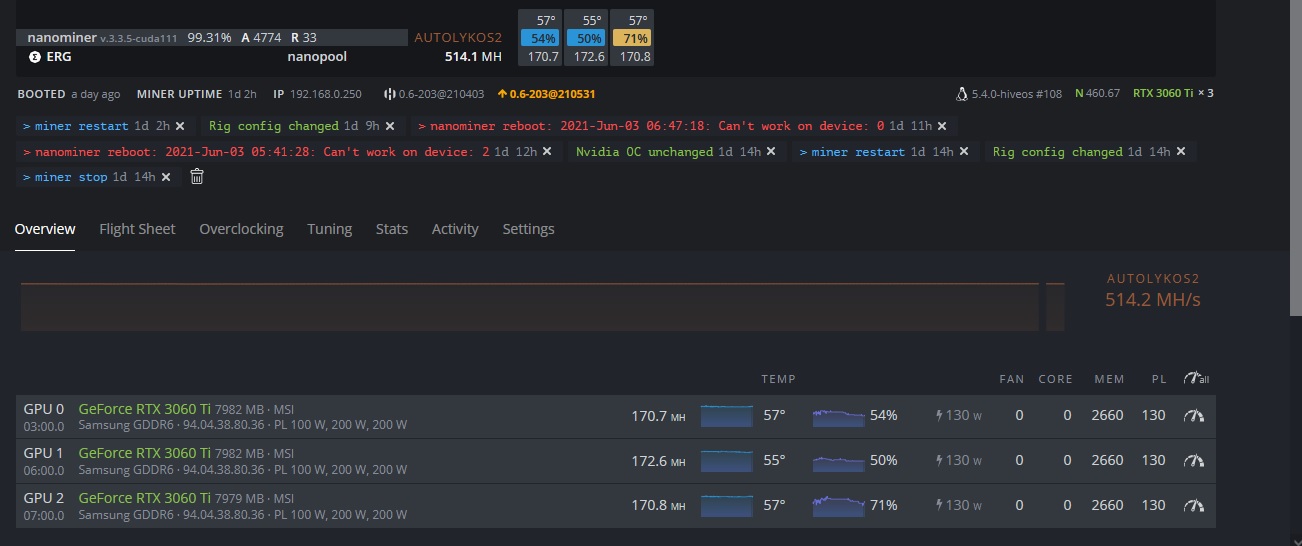Screen dimensions: 1302x546
Task: Open overclock gauge icon for GPU 2
Action: [x=1193, y=506]
